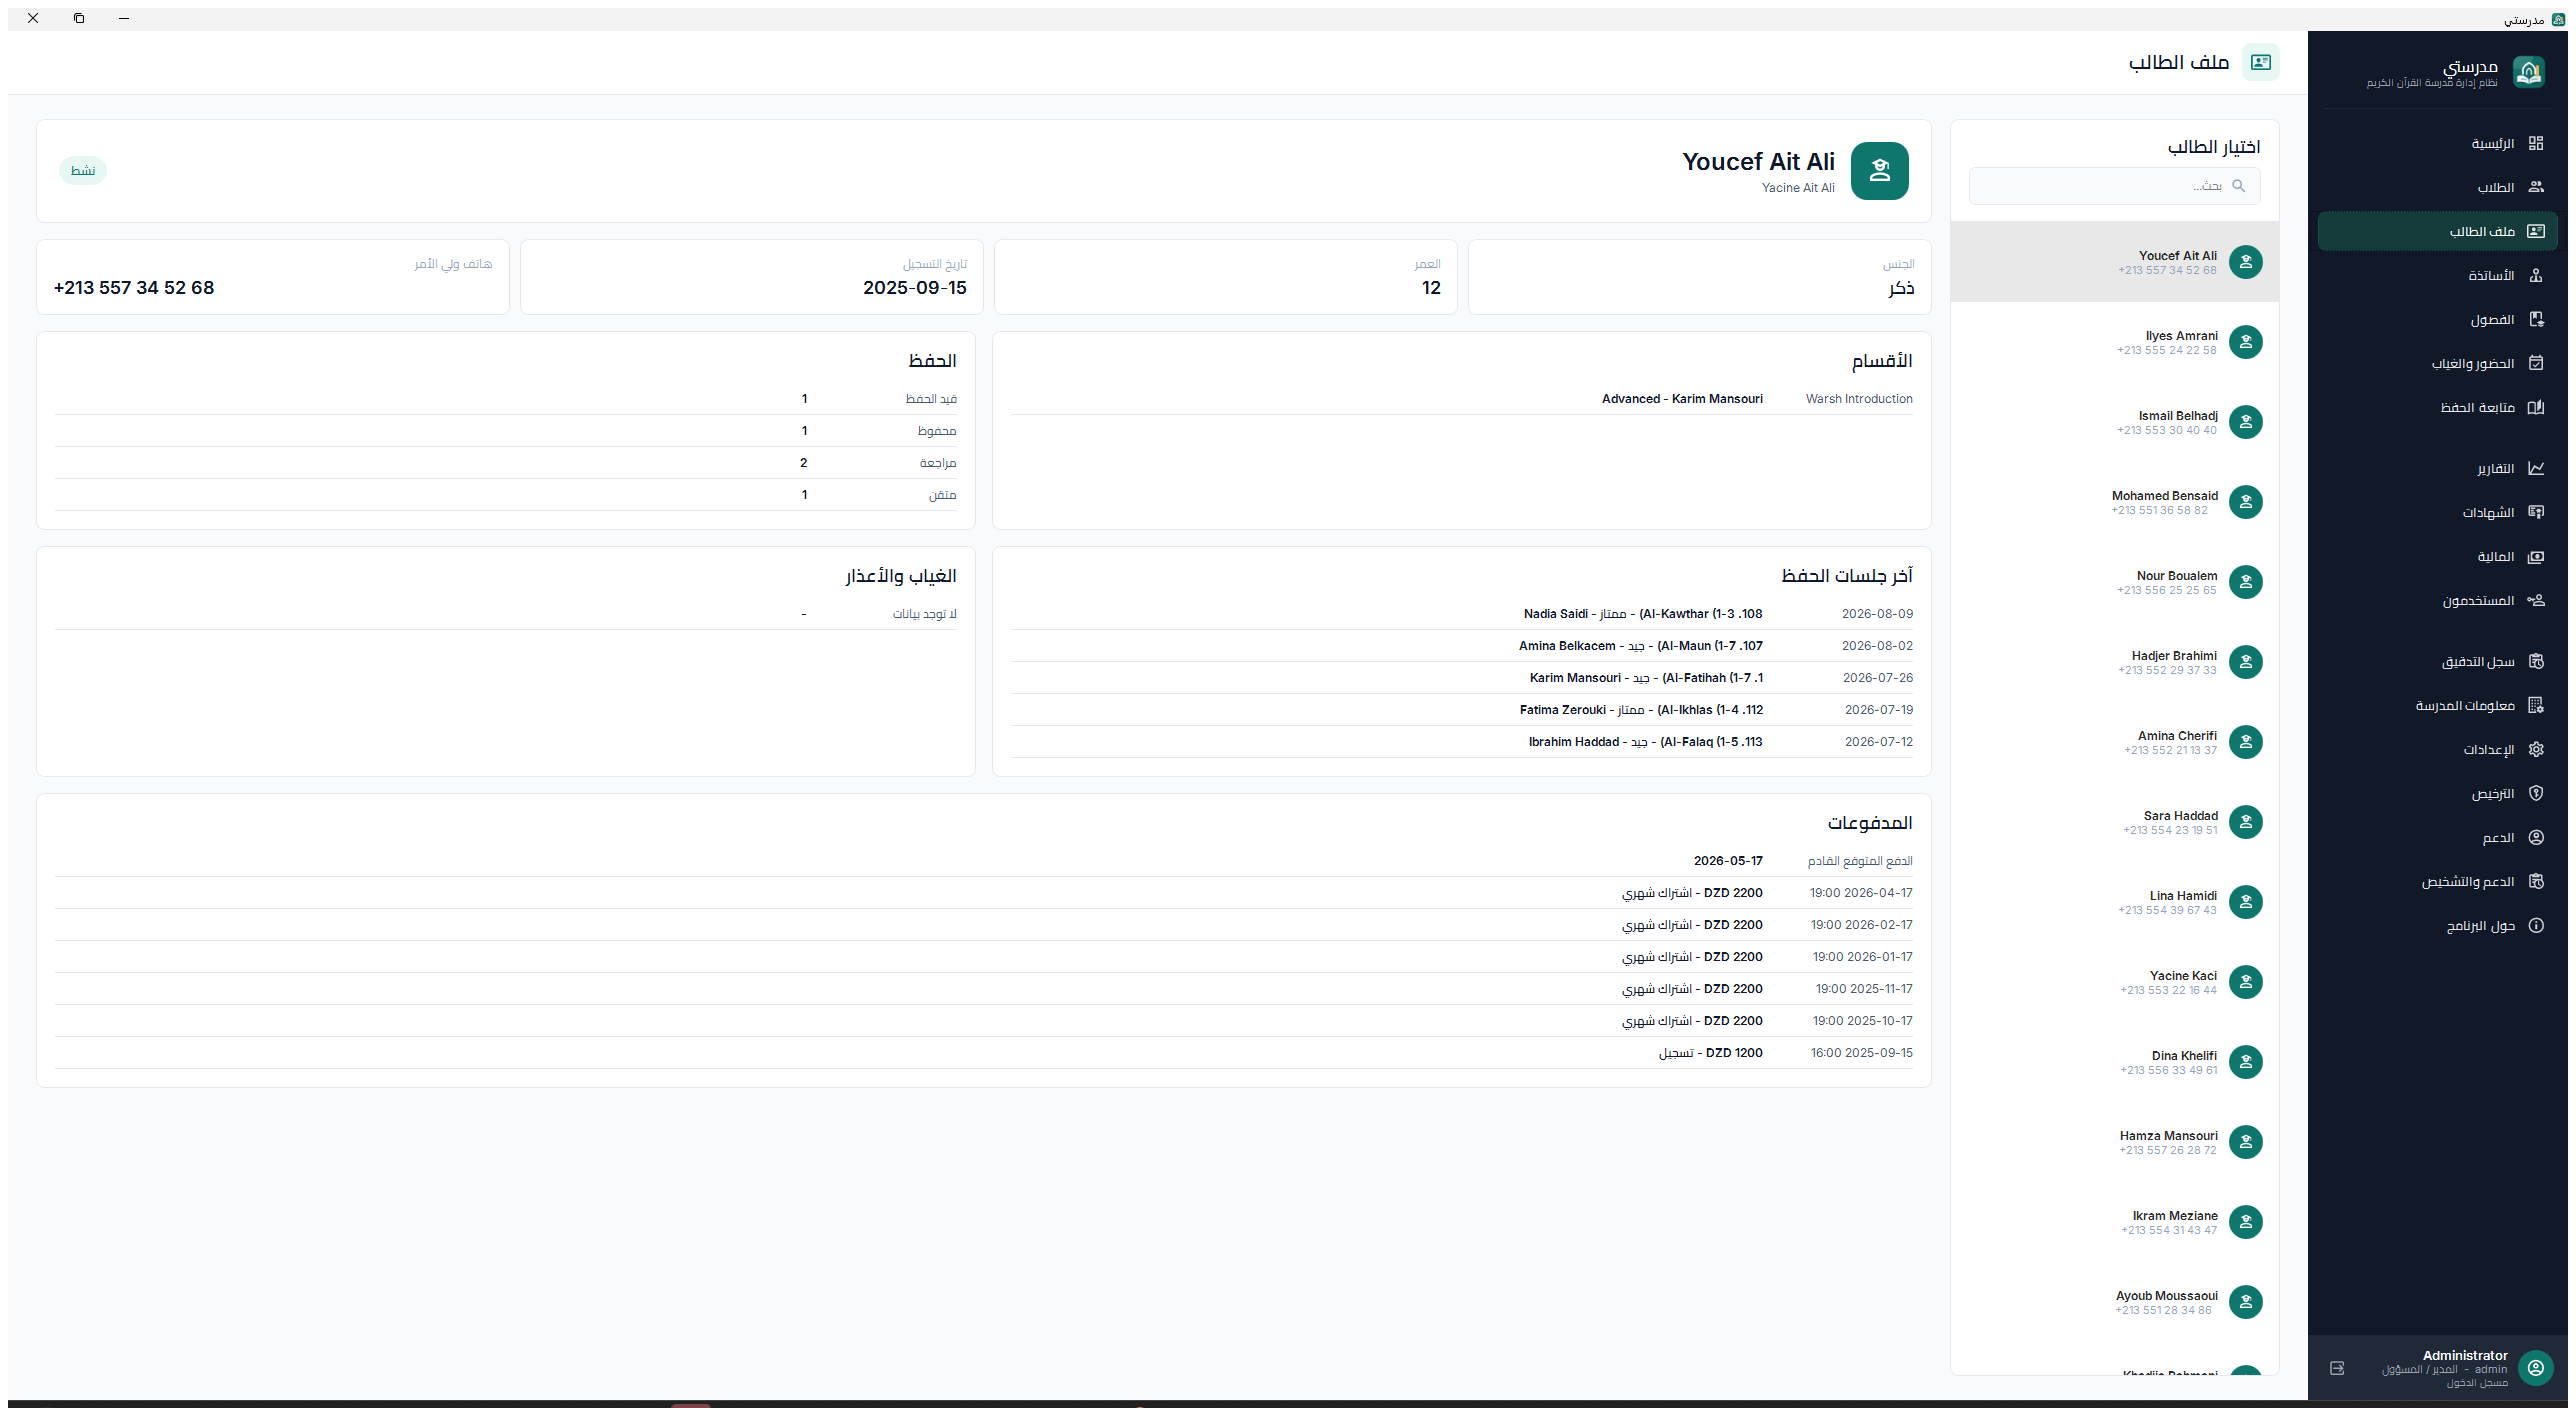Select student Amina Cherifi
The image size is (2576, 1408).
point(2114,742)
